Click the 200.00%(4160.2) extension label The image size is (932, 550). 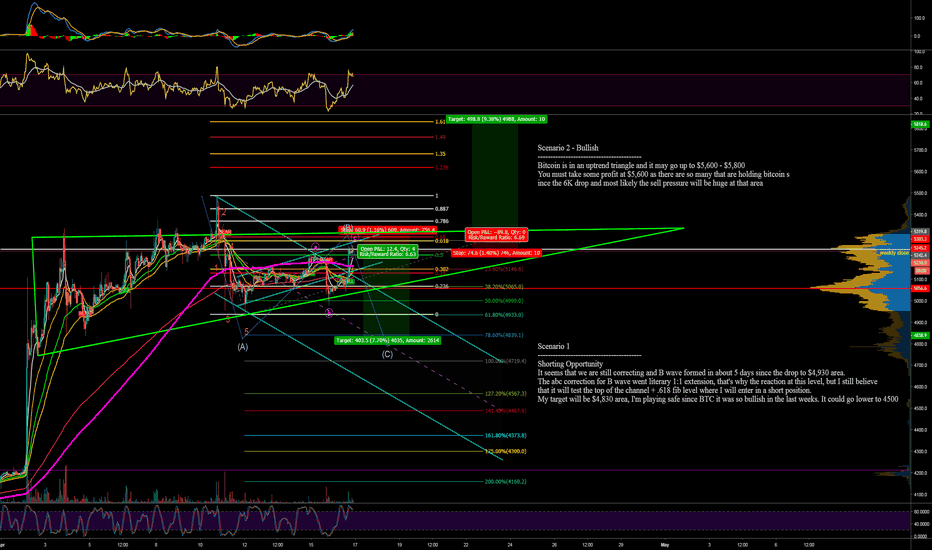[x=505, y=482]
